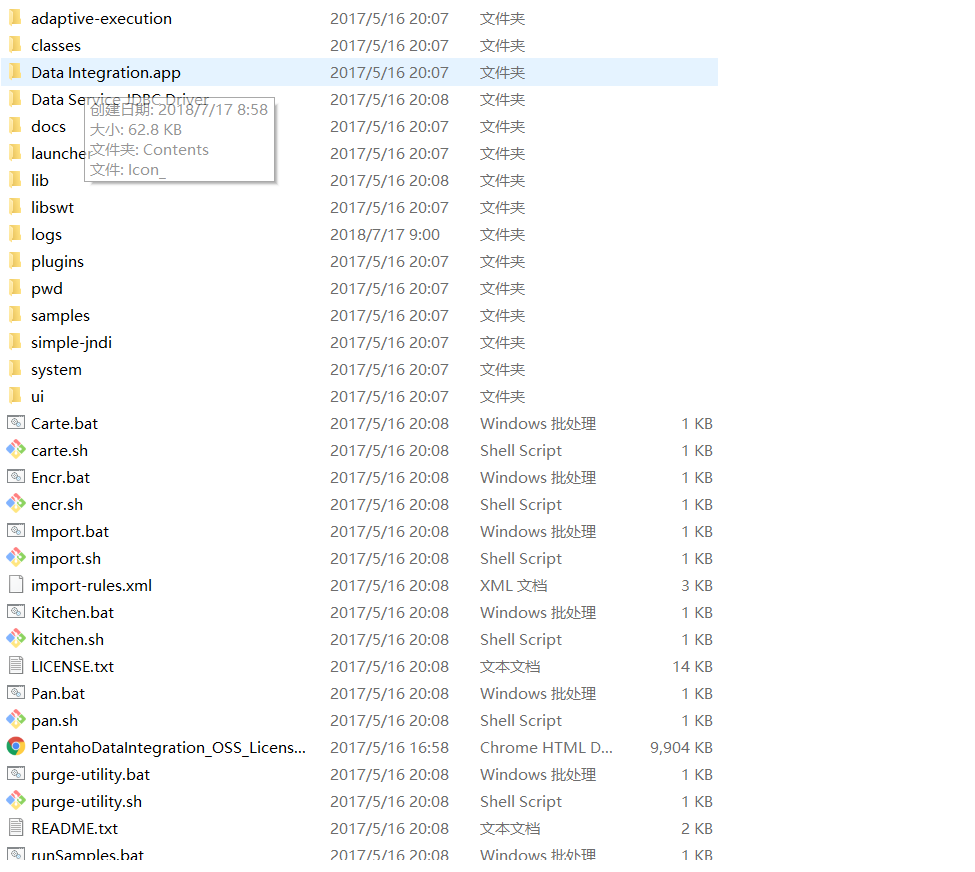This screenshot has height=872, width=975.
Task: Click the Import.bat batch file icon
Action: coord(16,531)
